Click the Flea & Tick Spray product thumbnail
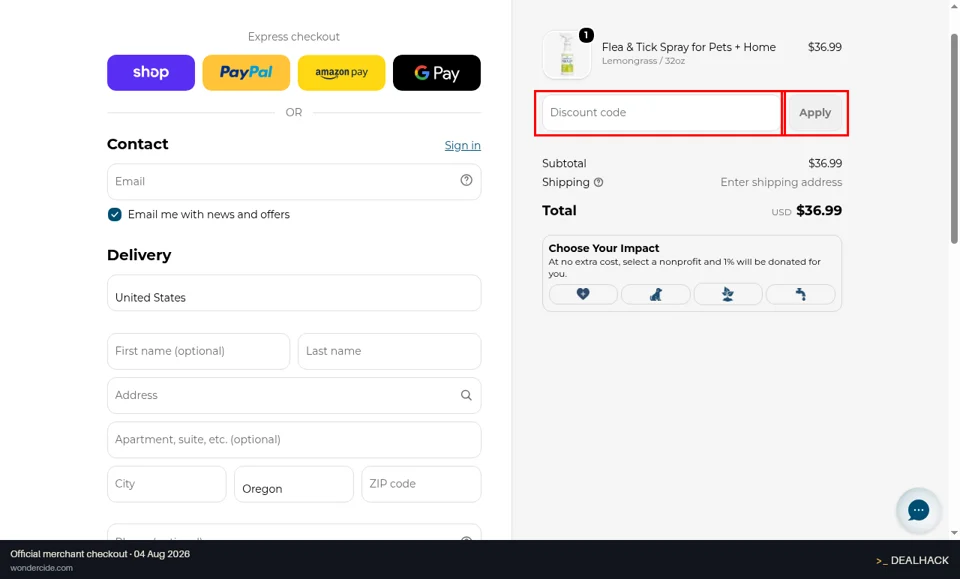Screen dimensions: 960x579 click(x=567, y=55)
